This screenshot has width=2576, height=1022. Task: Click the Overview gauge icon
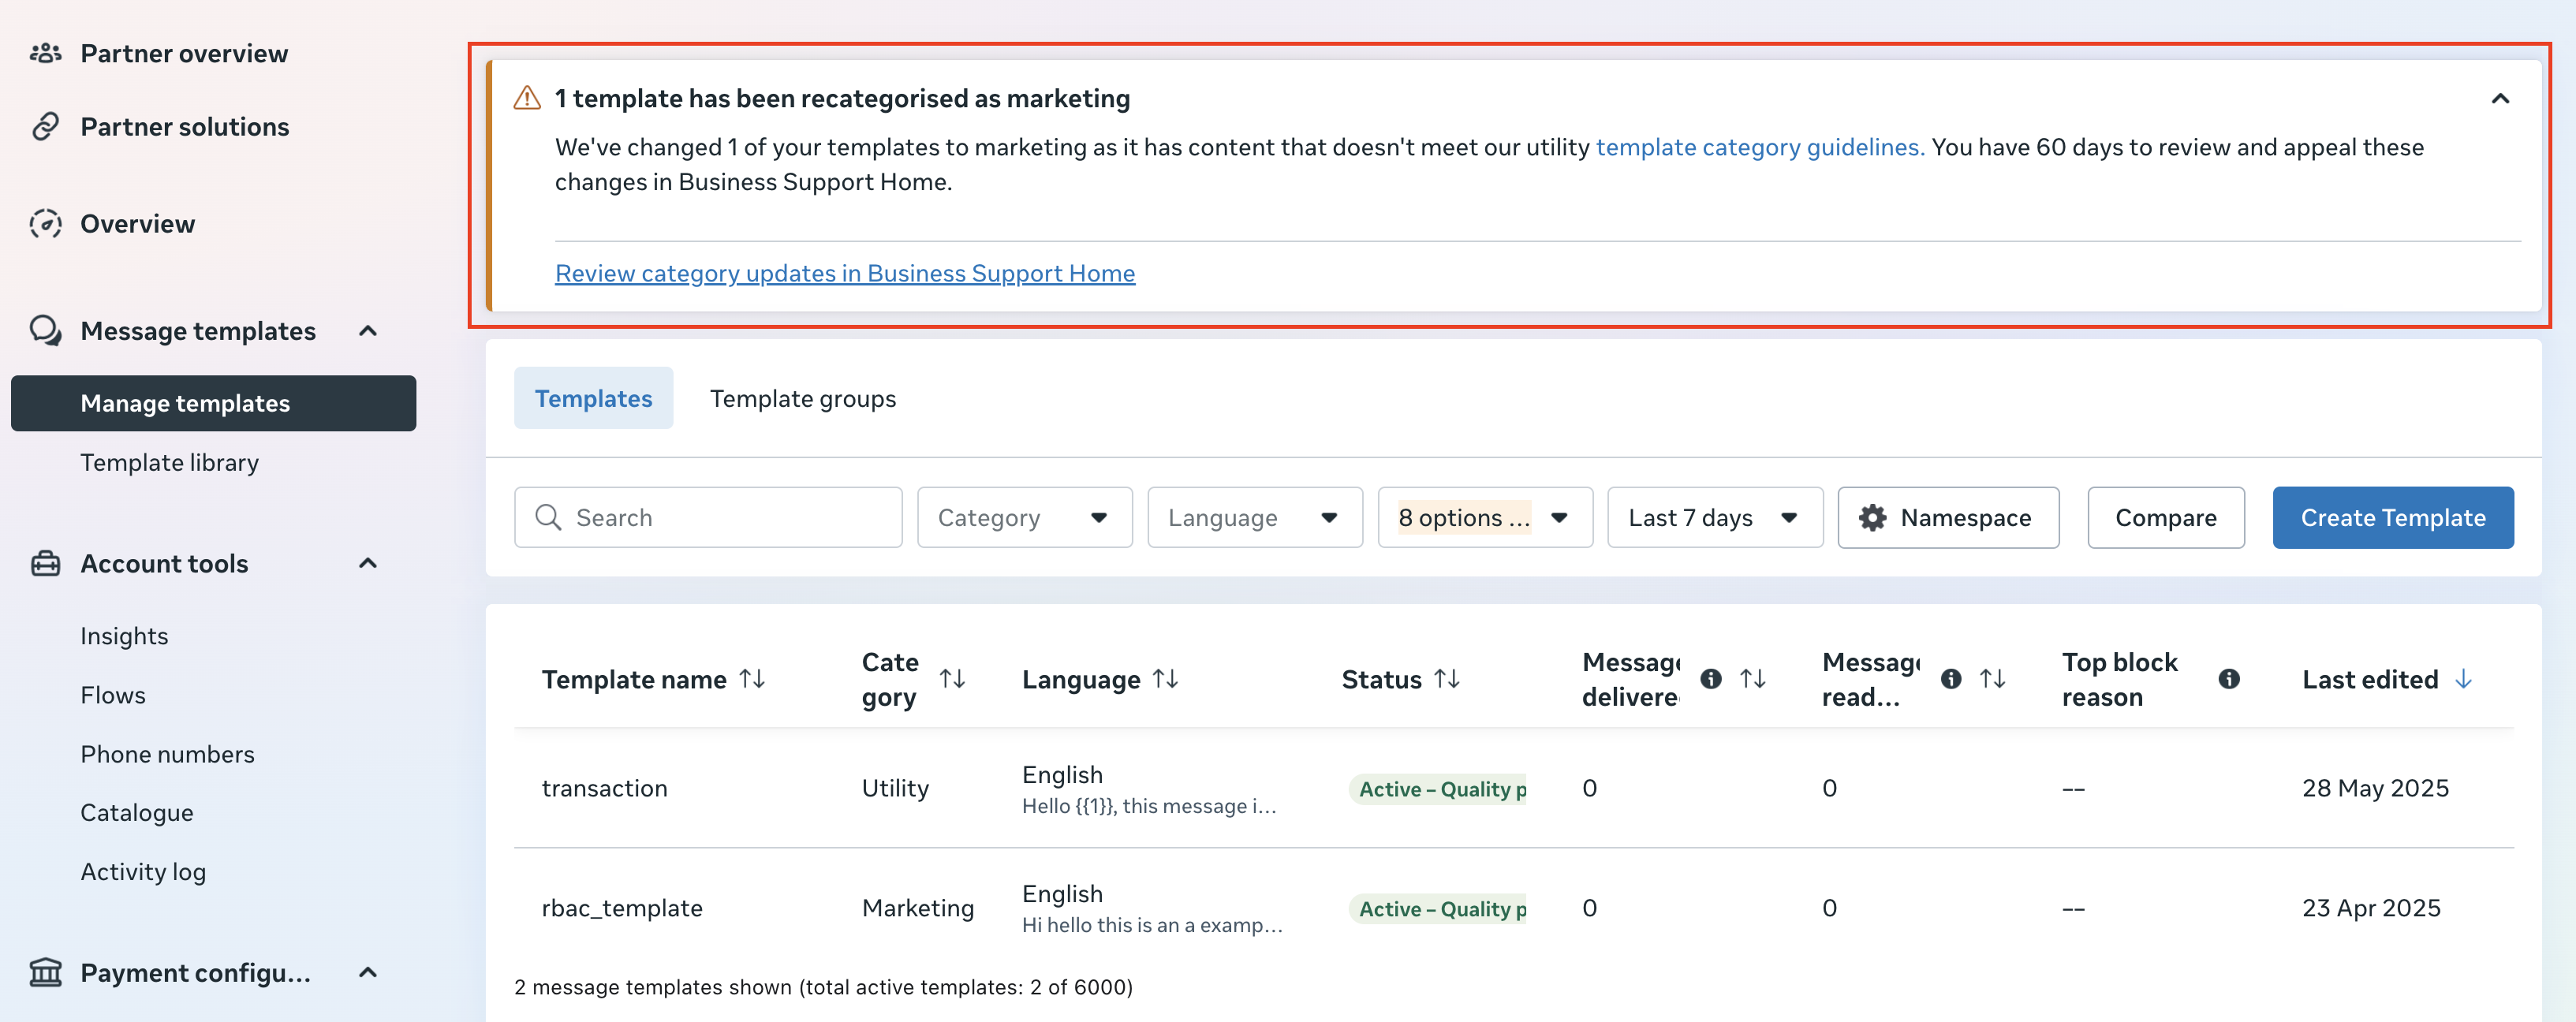[45, 224]
